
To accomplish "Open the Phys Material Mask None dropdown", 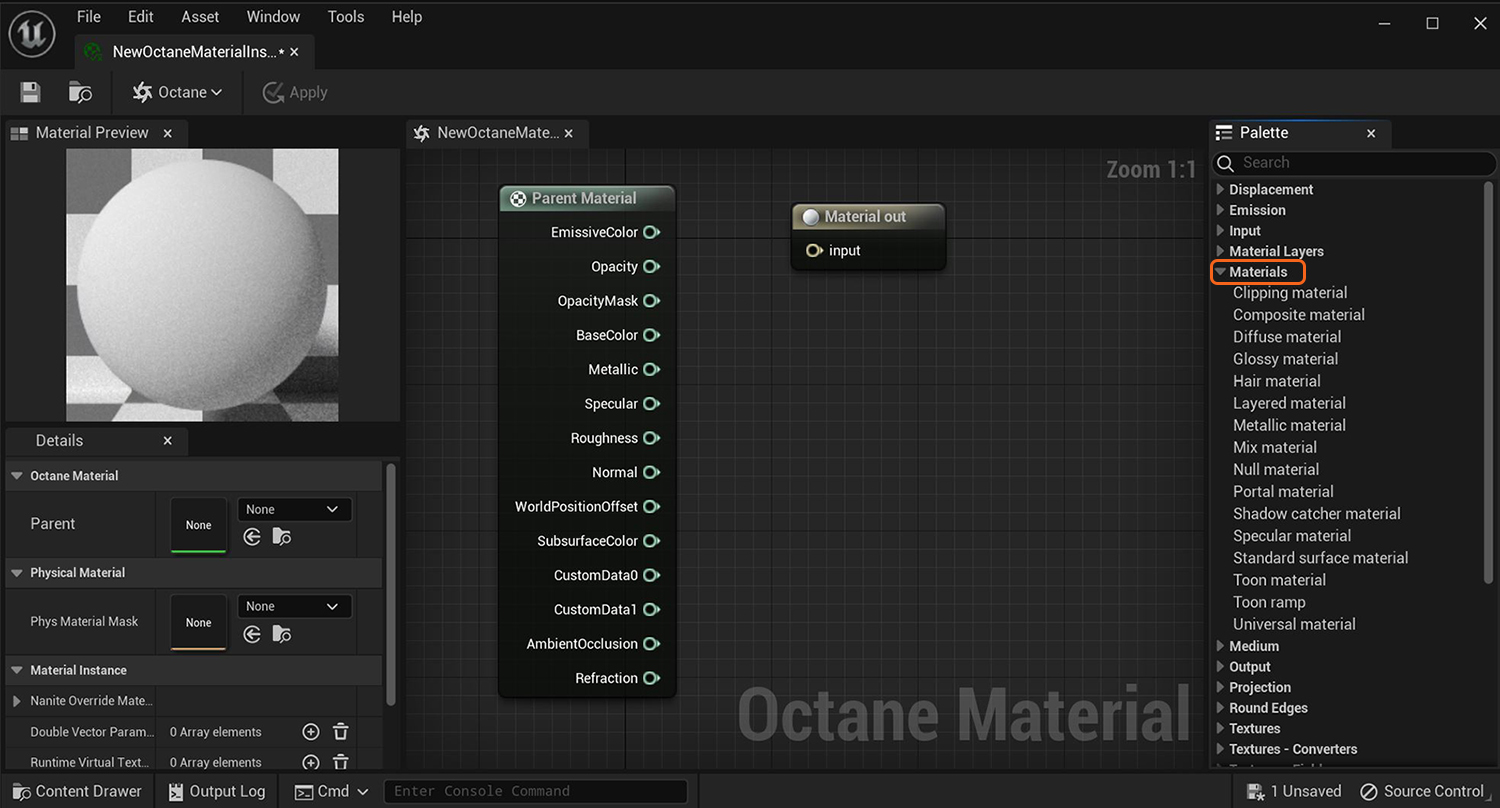I will [294, 606].
